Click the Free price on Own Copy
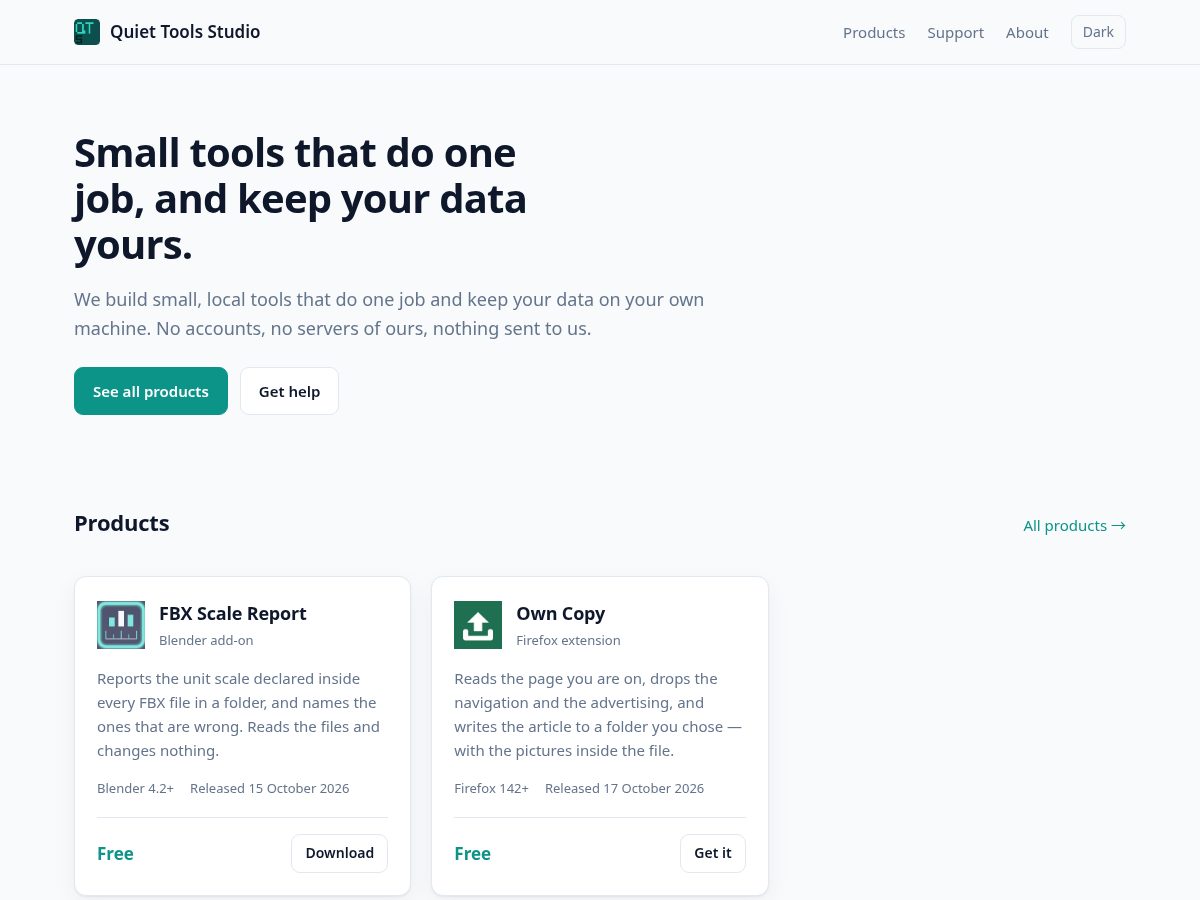 tap(472, 853)
